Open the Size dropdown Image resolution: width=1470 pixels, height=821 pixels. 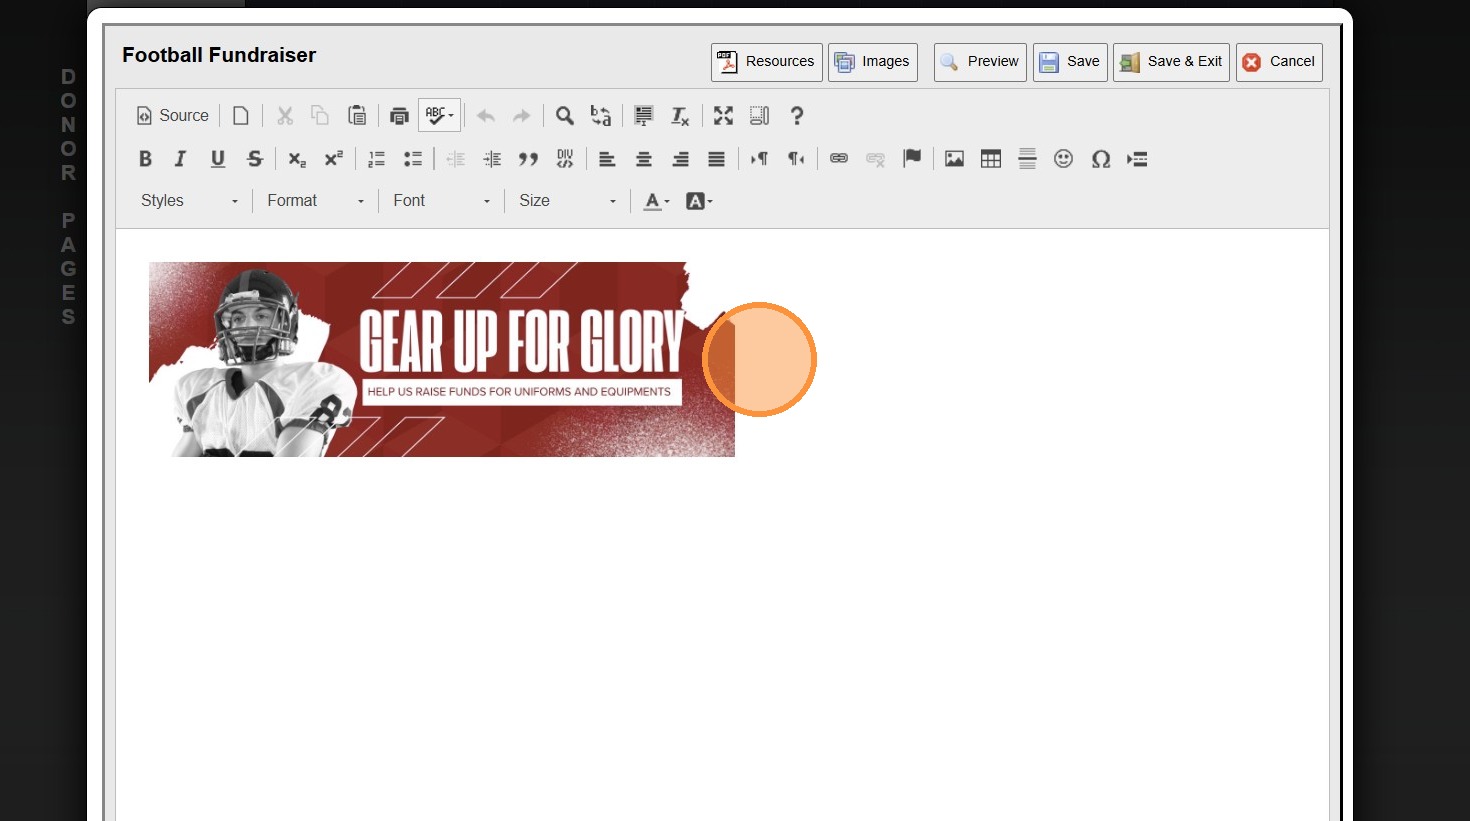point(567,201)
